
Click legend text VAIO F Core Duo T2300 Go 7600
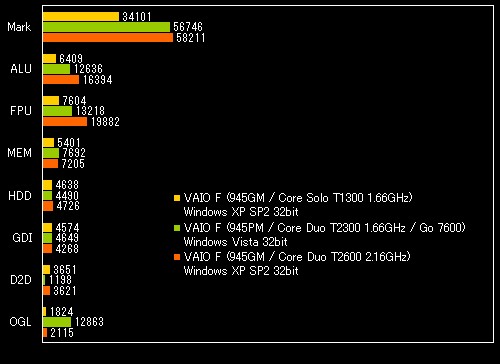325,228
